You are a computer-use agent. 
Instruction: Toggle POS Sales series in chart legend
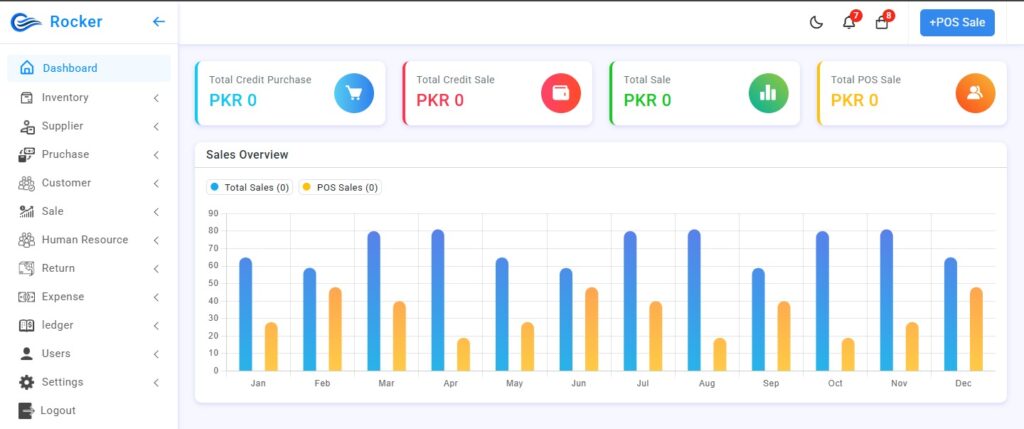click(340, 187)
